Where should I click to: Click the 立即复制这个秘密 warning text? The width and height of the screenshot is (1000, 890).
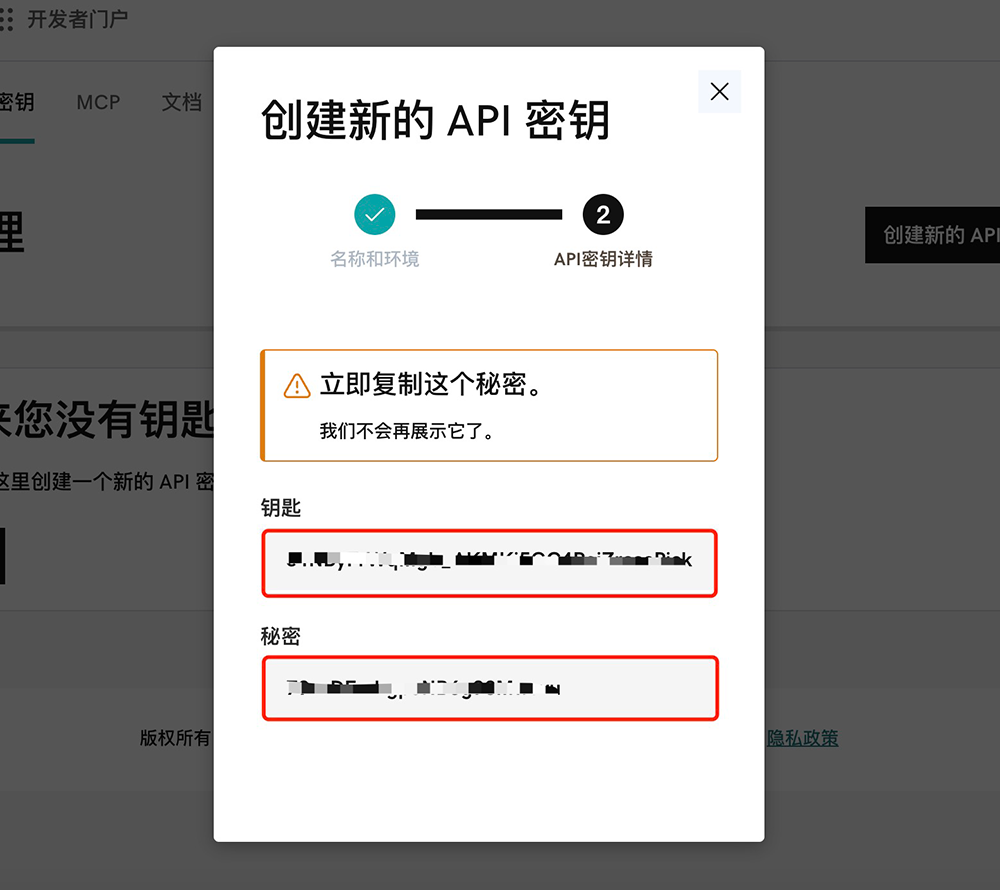pos(432,385)
